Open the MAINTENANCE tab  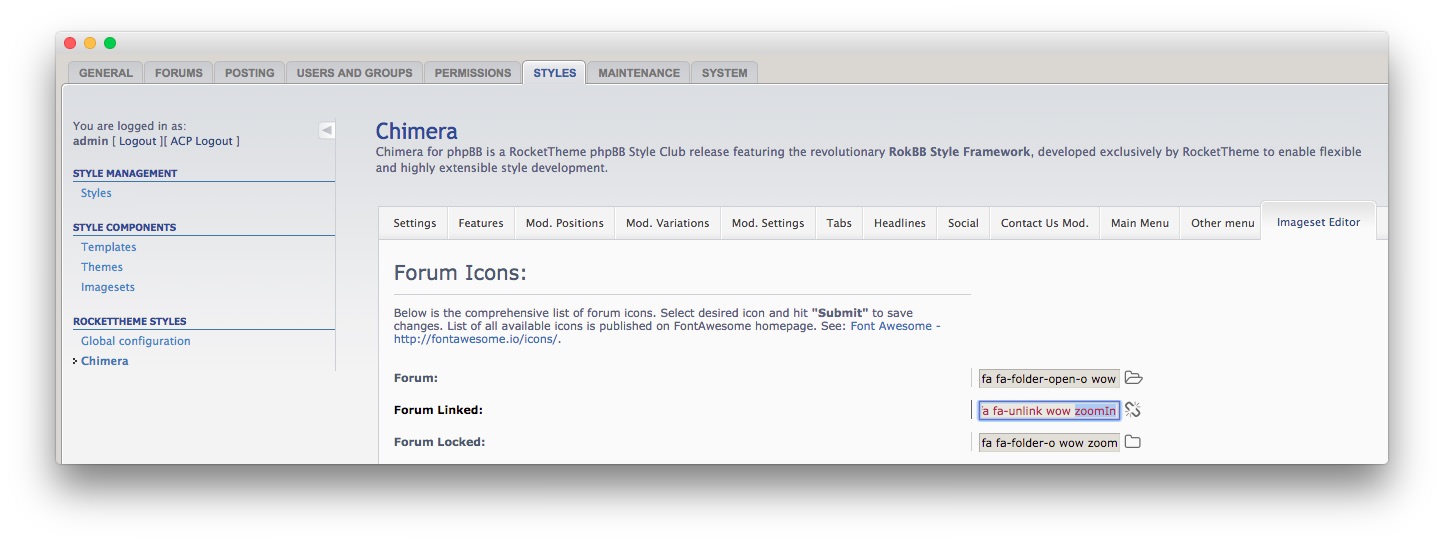point(639,73)
